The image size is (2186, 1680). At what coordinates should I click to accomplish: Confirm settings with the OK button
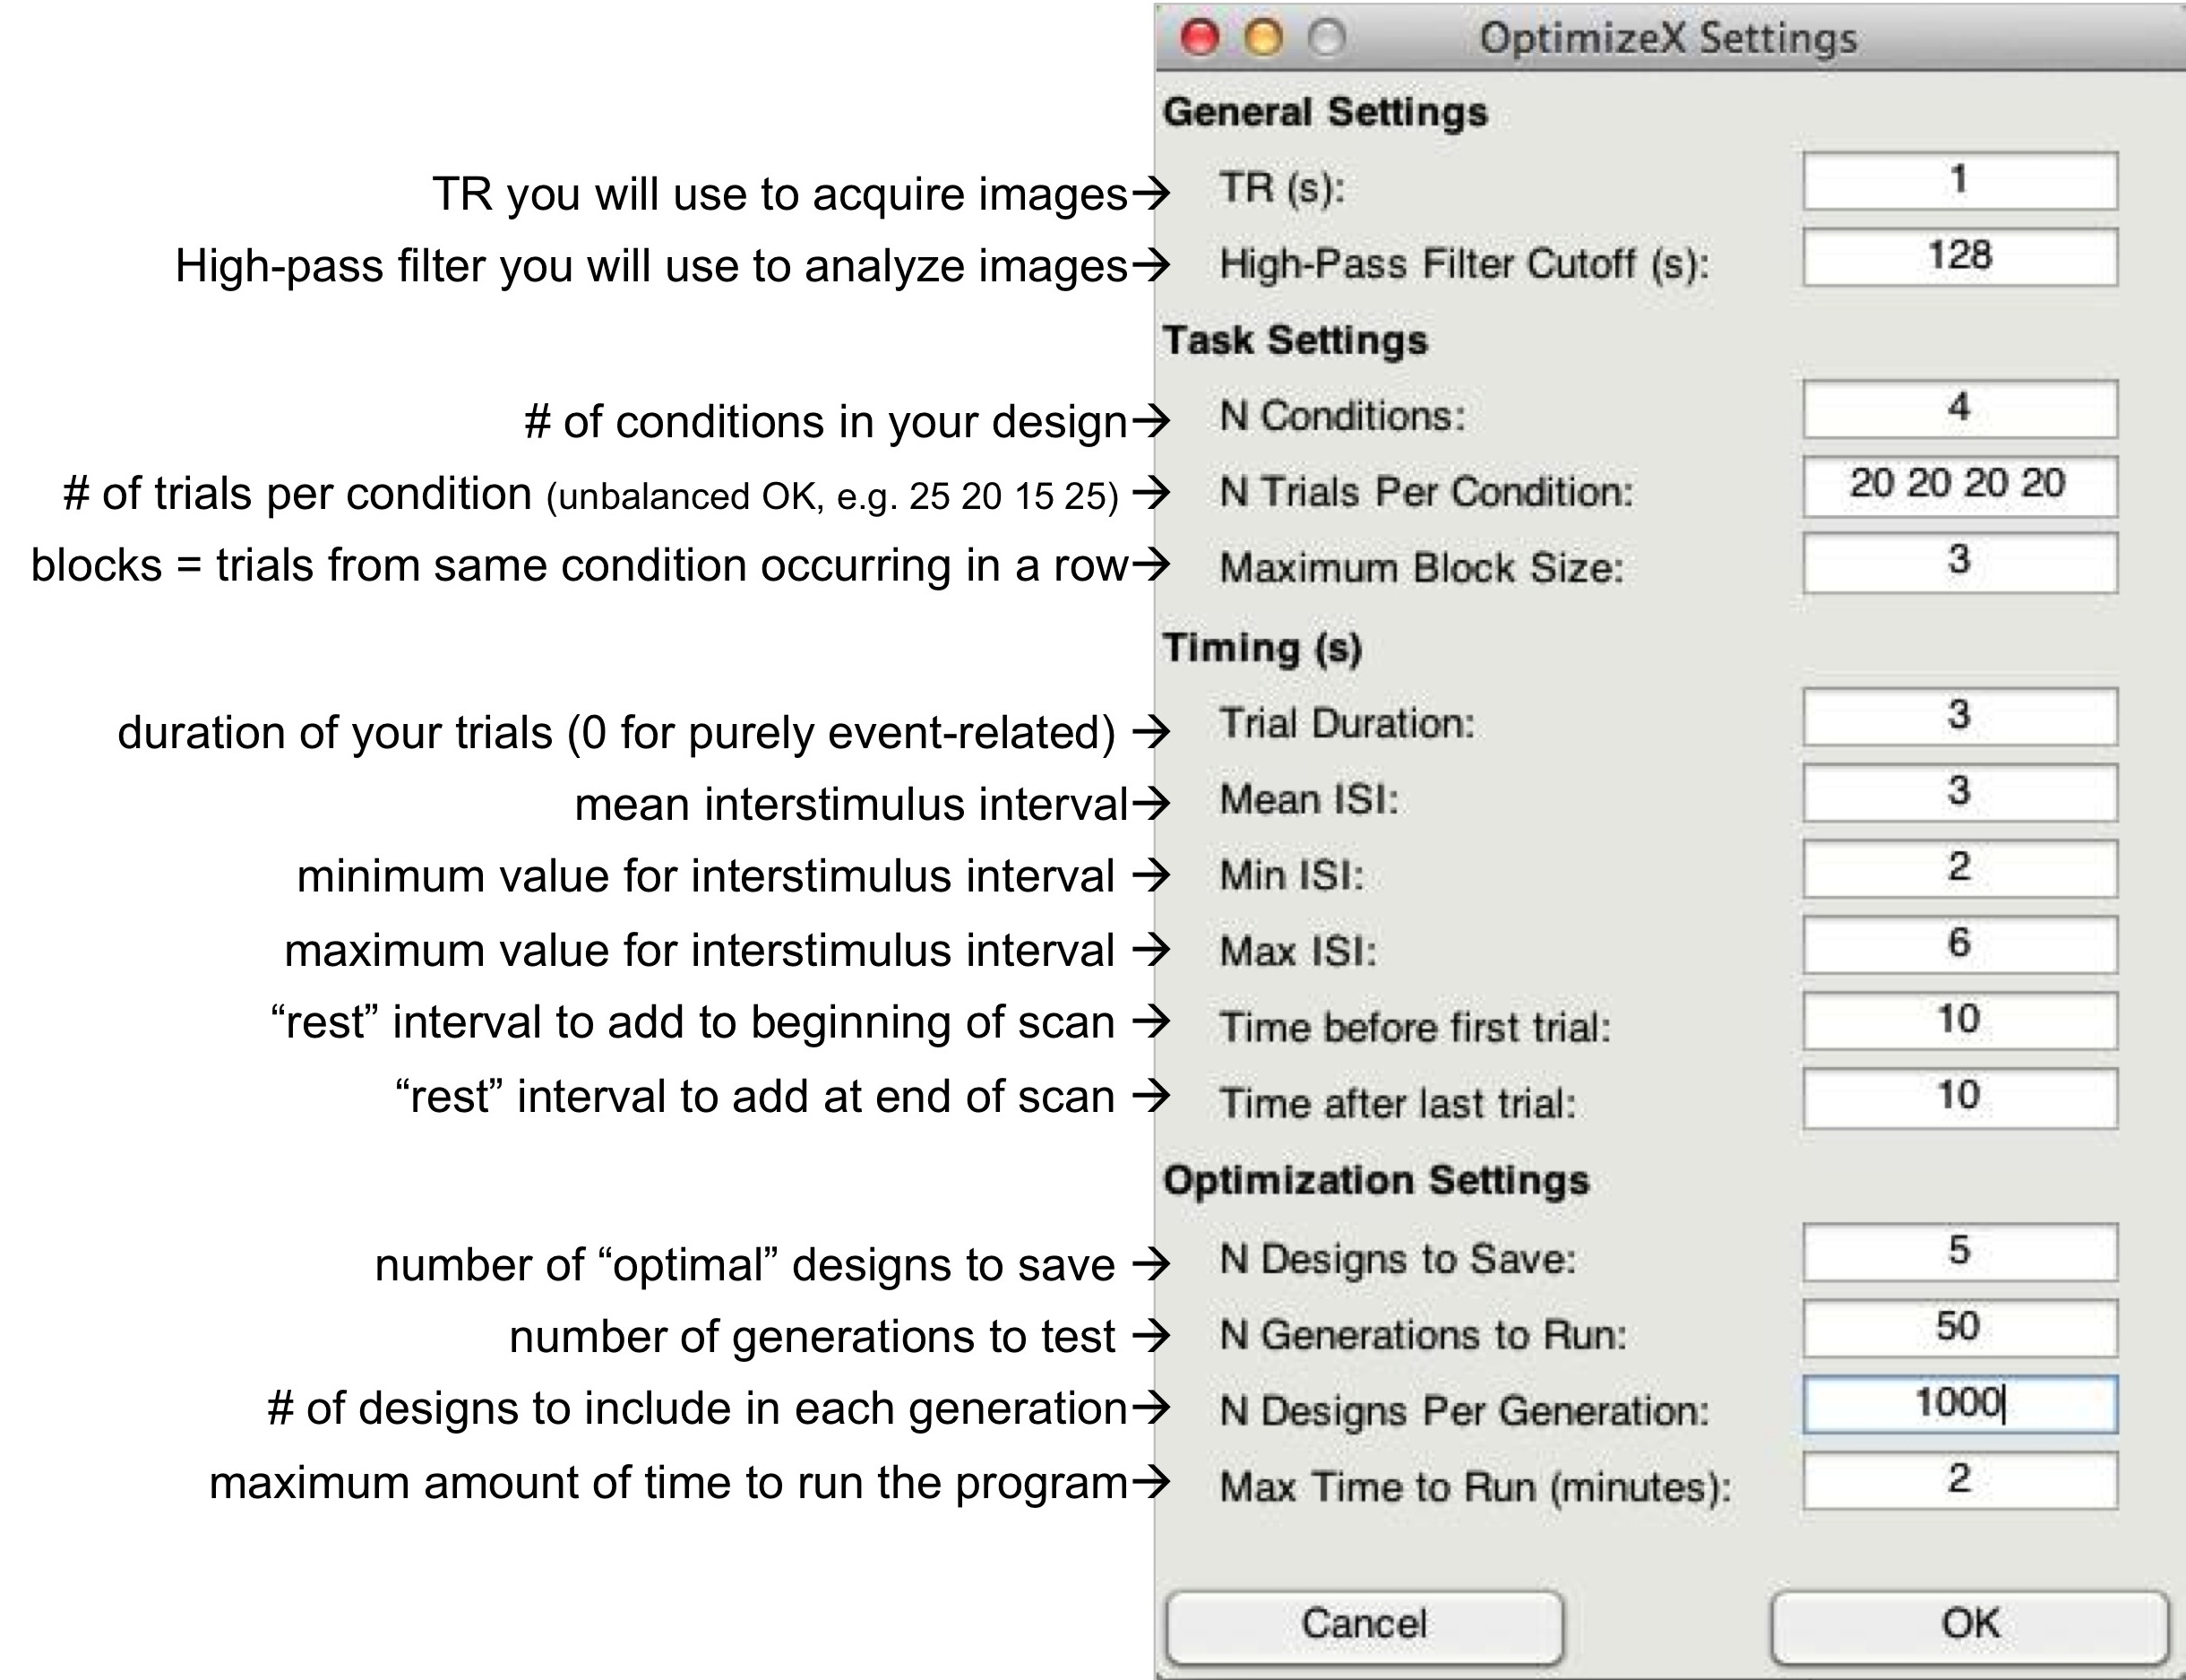point(1969,1625)
